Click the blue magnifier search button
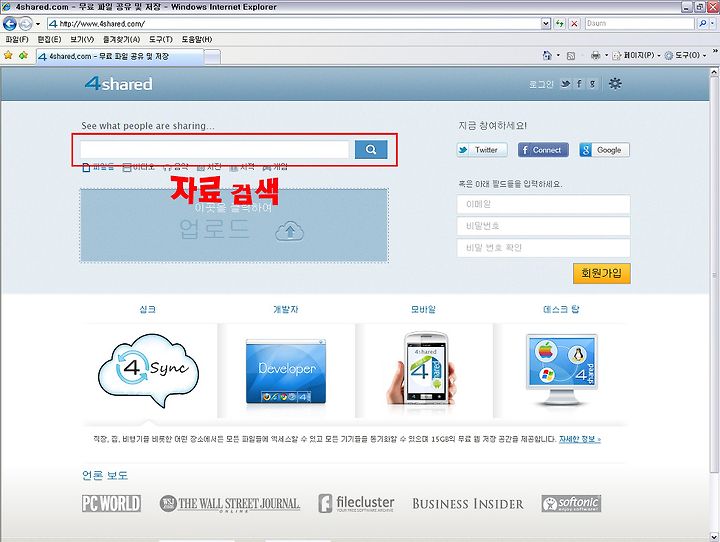The width and height of the screenshot is (720, 542). tap(371, 149)
